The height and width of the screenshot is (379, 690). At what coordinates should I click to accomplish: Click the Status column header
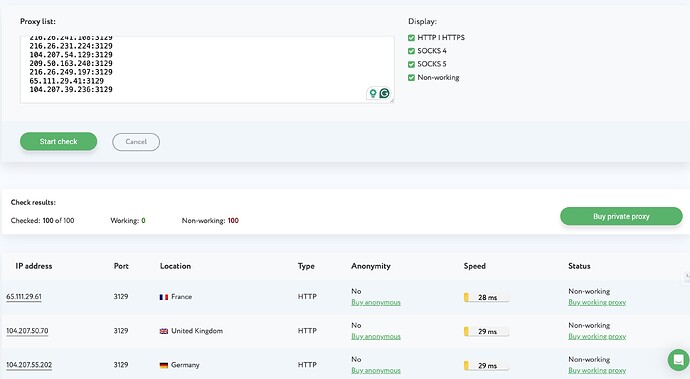(x=579, y=266)
